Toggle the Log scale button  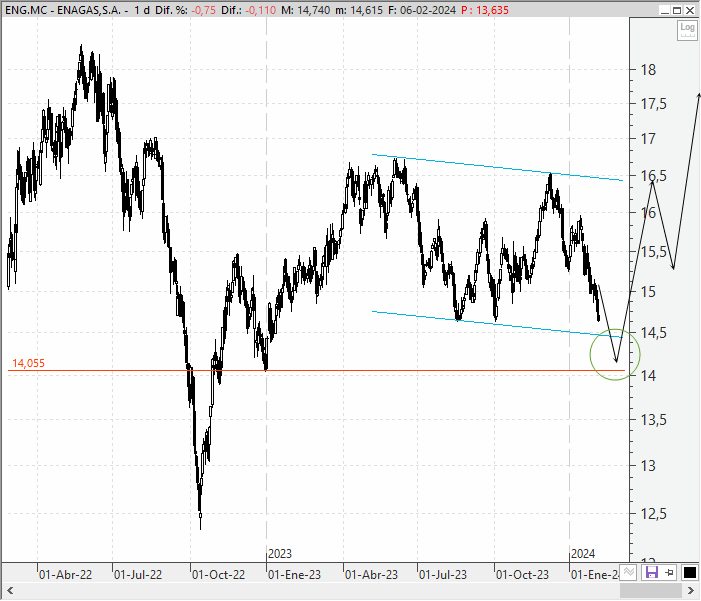[687, 30]
